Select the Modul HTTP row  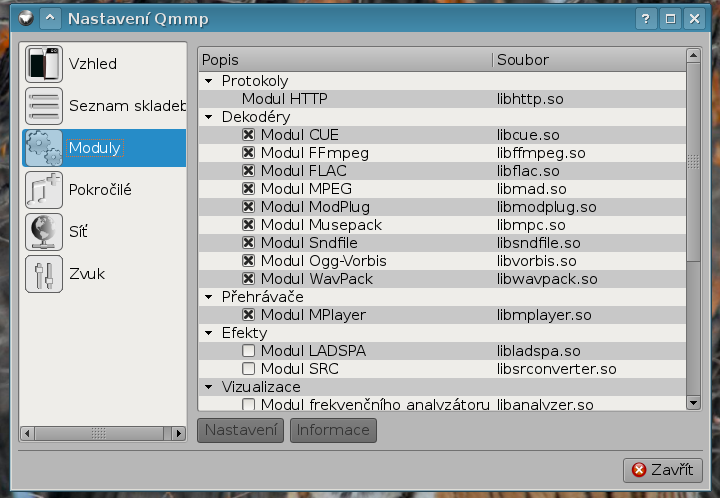click(x=442, y=99)
